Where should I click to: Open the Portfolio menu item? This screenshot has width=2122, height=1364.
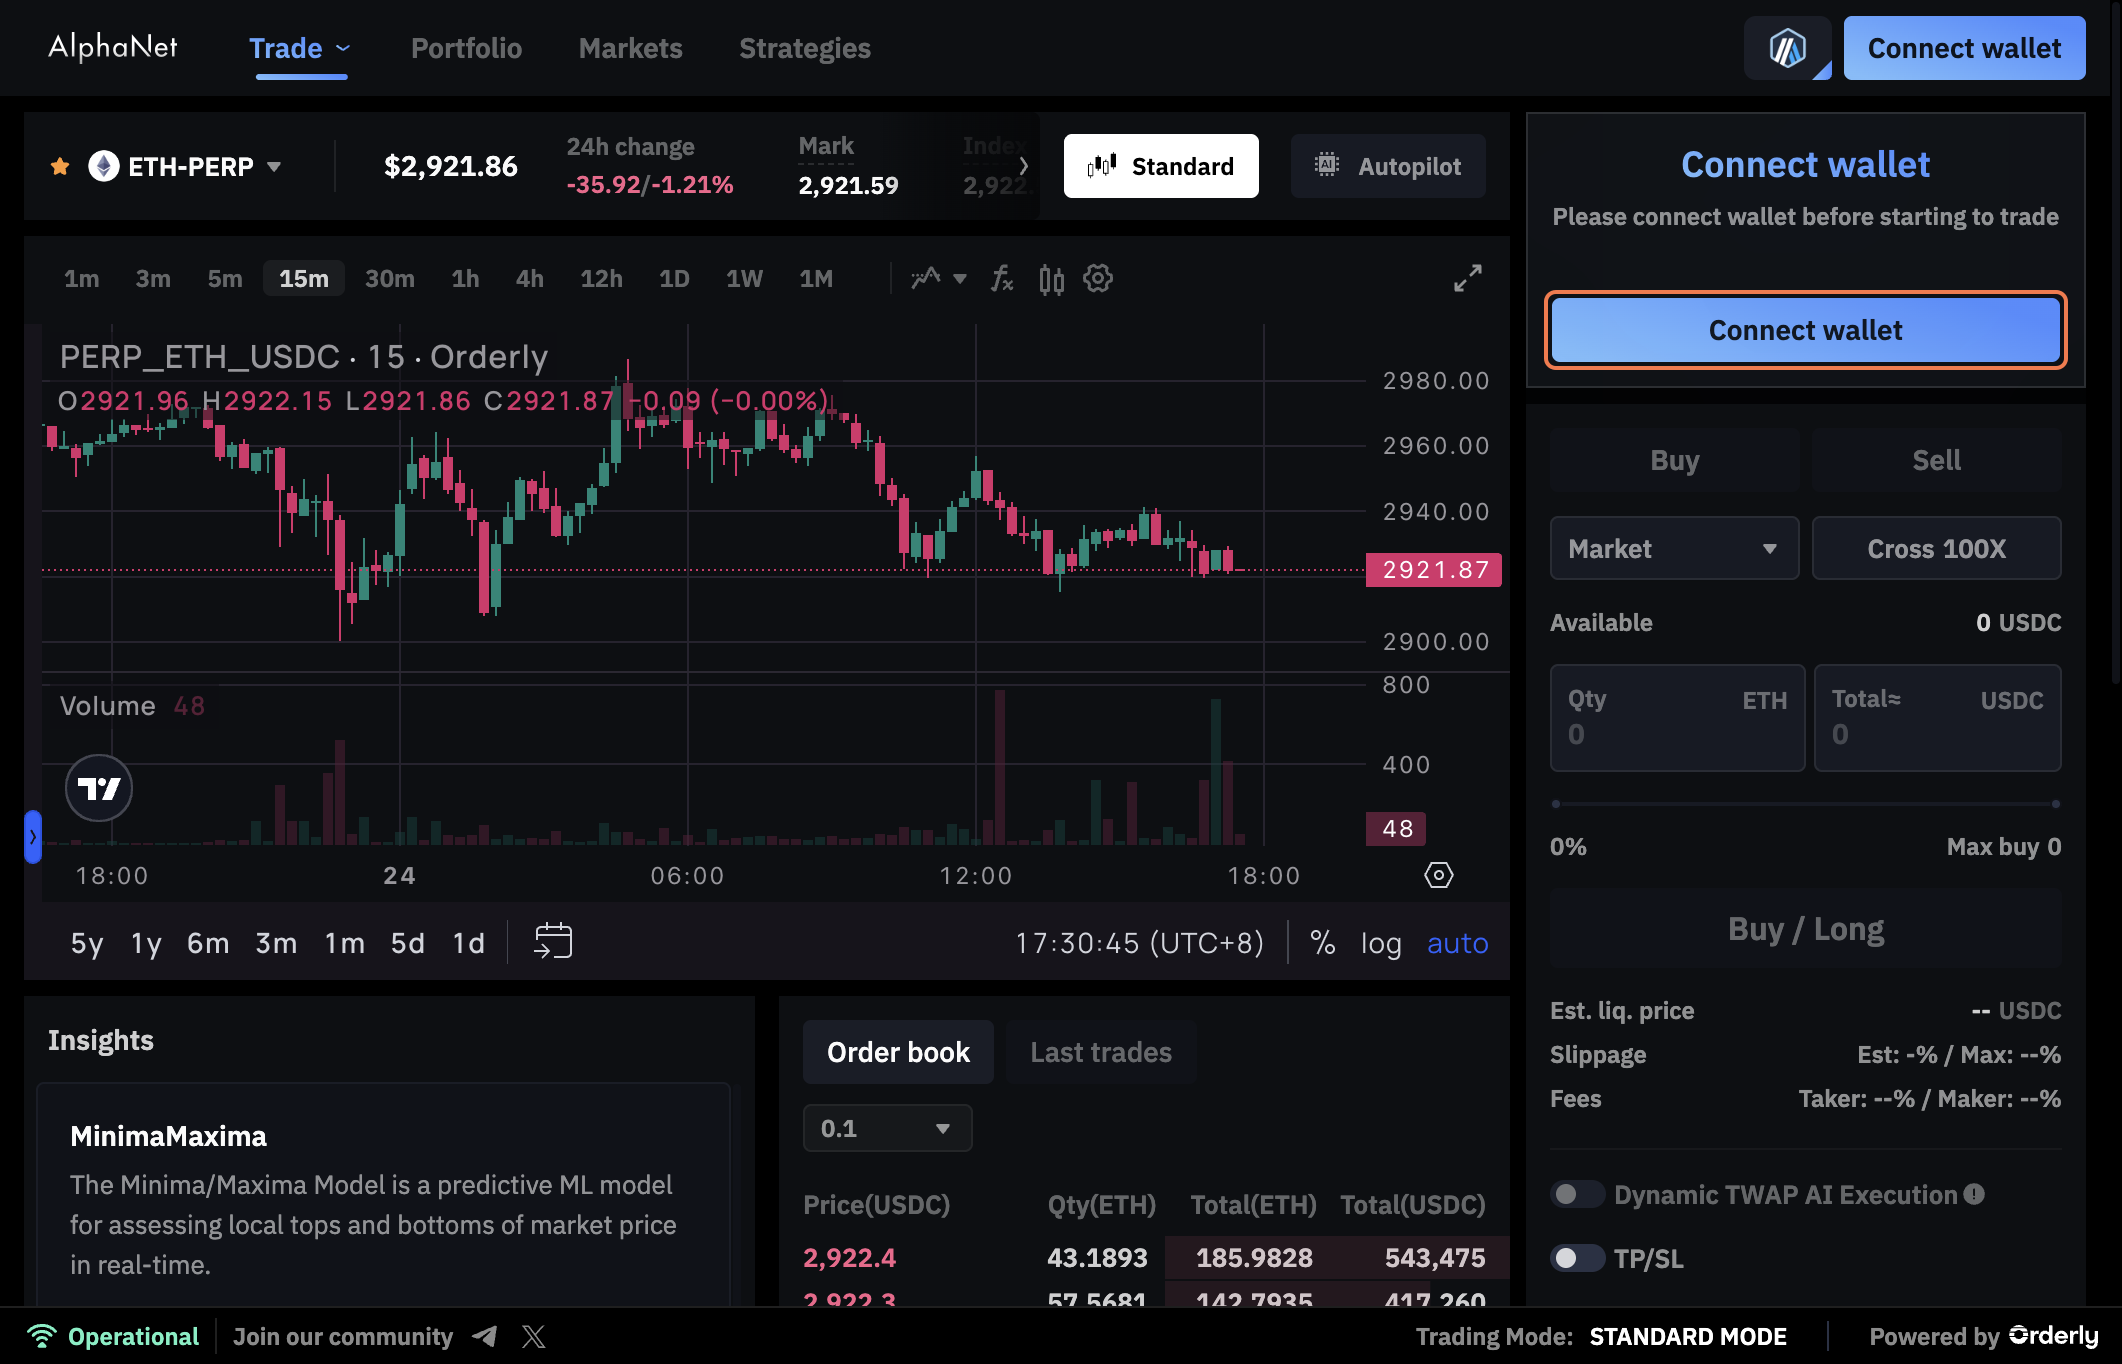pyautogui.click(x=466, y=48)
